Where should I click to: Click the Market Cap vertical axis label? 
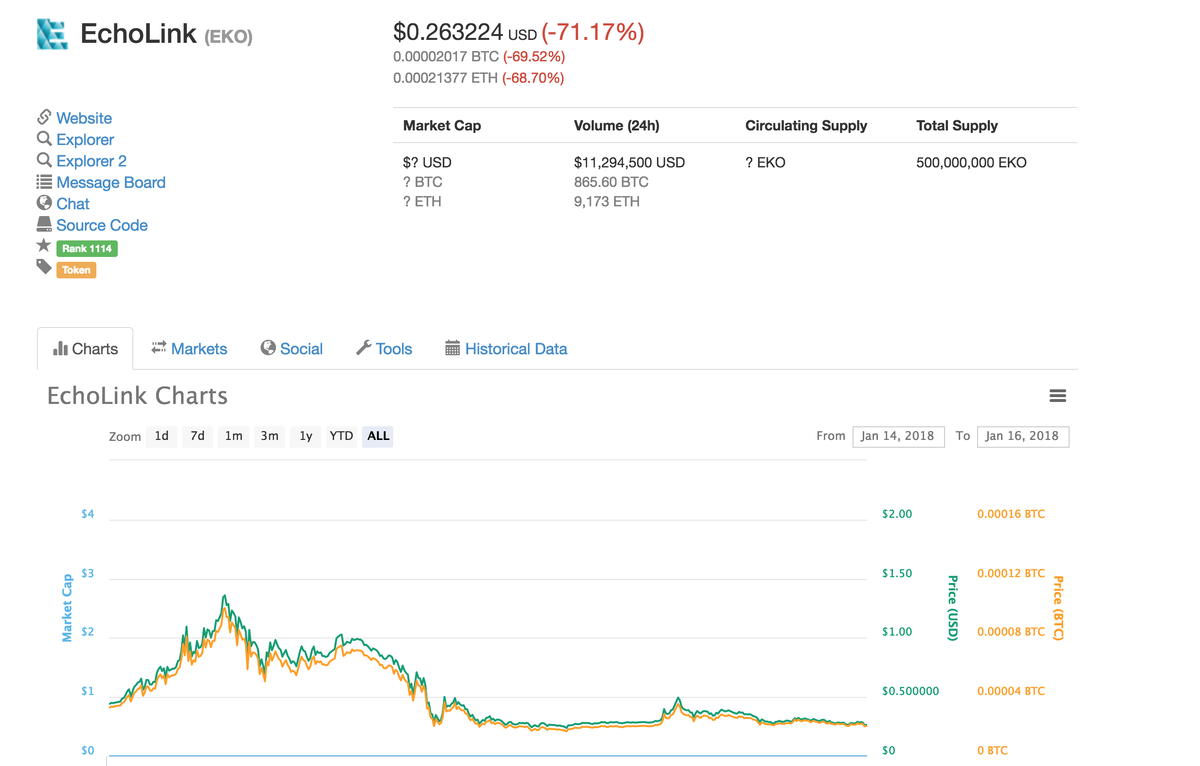67,608
